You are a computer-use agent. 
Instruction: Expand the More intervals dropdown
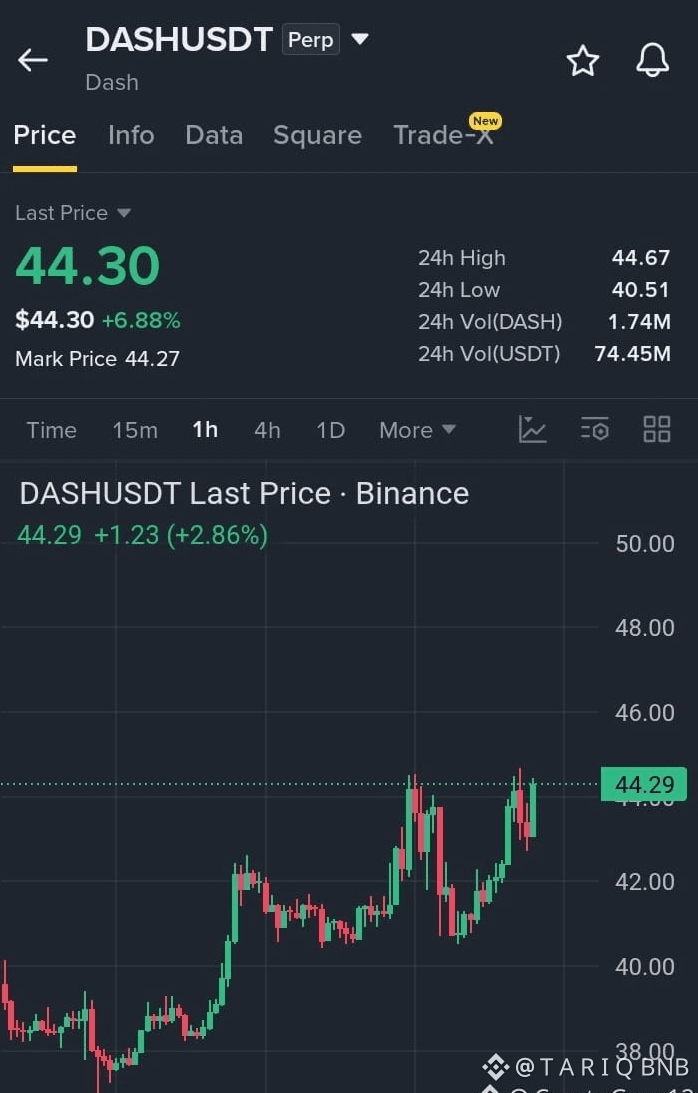click(417, 430)
